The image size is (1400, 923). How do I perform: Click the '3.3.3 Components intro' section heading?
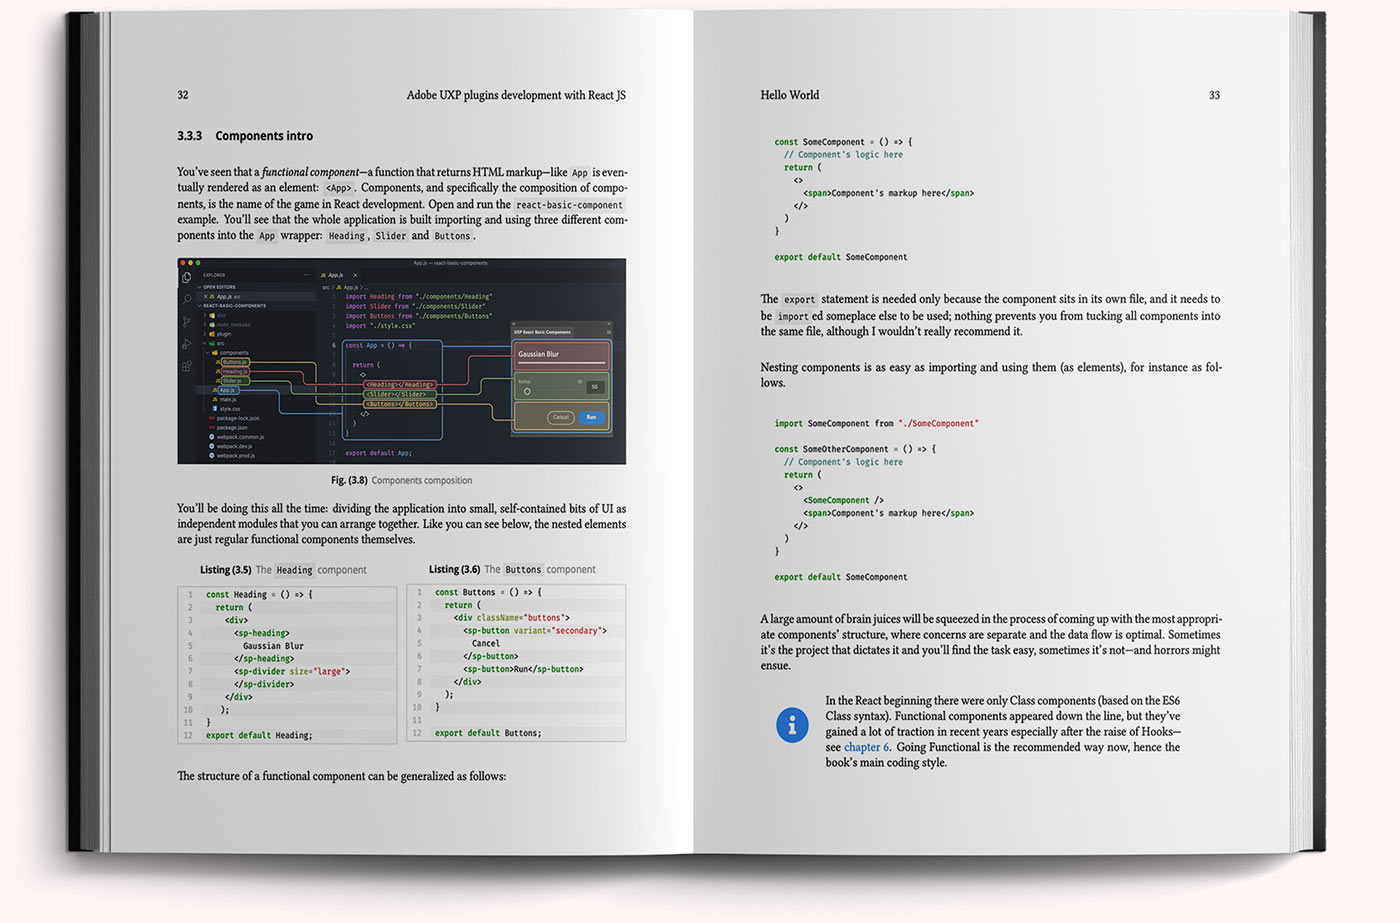(245, 136)
